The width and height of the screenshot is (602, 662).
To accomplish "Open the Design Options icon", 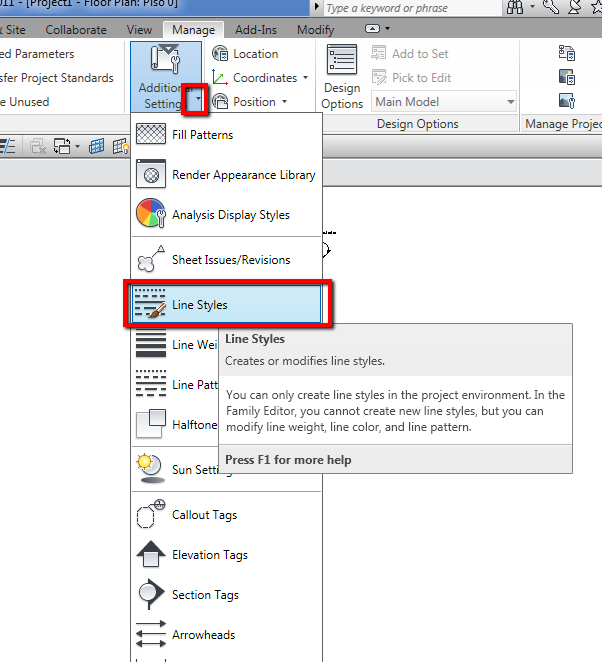I will (x=342, y=60).
